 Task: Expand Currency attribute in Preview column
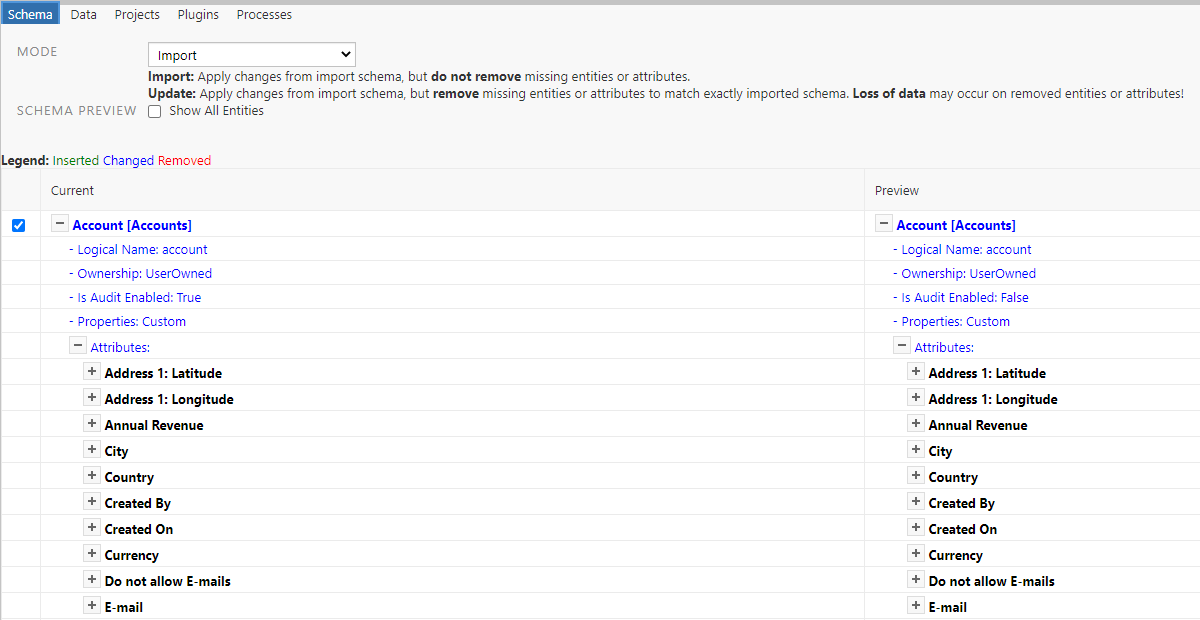[915, 554]
